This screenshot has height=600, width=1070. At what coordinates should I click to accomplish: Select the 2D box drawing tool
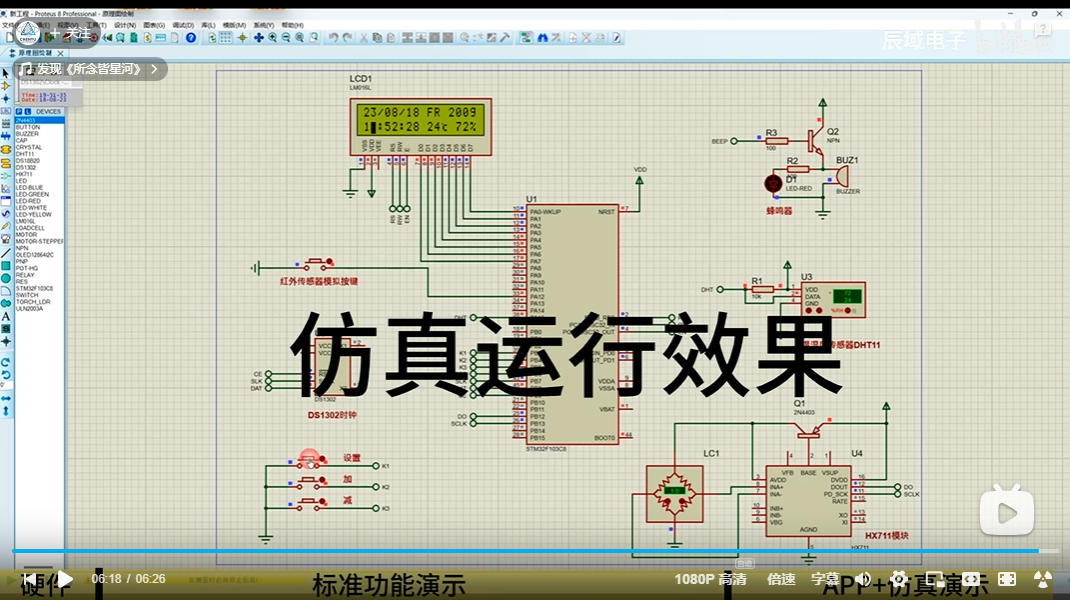coord(5,266)
